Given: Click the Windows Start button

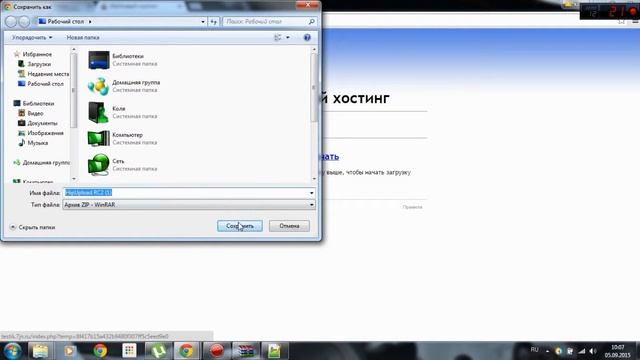Looking at the screenshot, I should coord(12,351).
